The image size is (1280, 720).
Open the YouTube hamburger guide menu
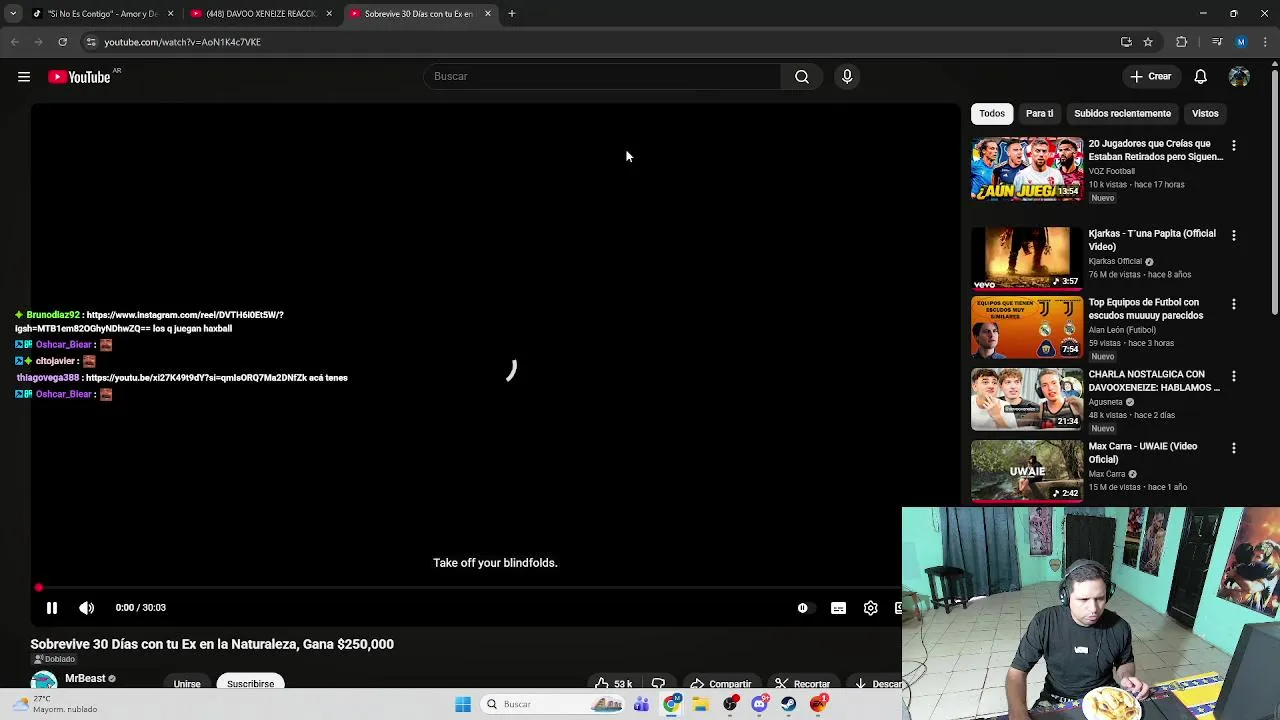[24, 77]
